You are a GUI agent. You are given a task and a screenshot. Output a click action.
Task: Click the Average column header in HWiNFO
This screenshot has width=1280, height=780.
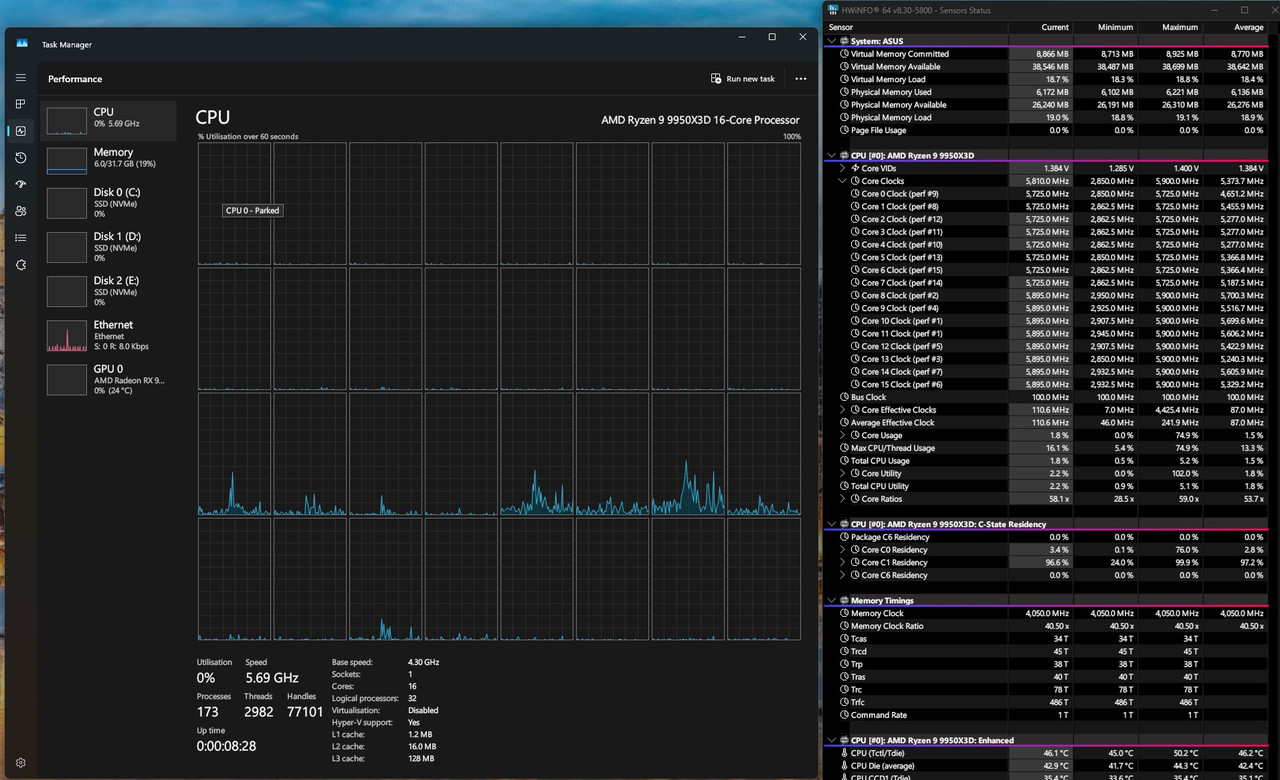point(1240,27)
